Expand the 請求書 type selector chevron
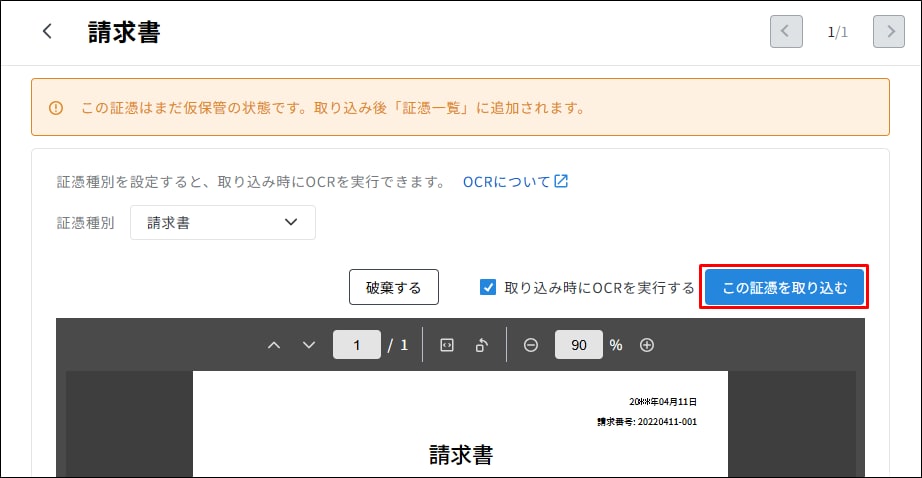 tap(291, 222)
